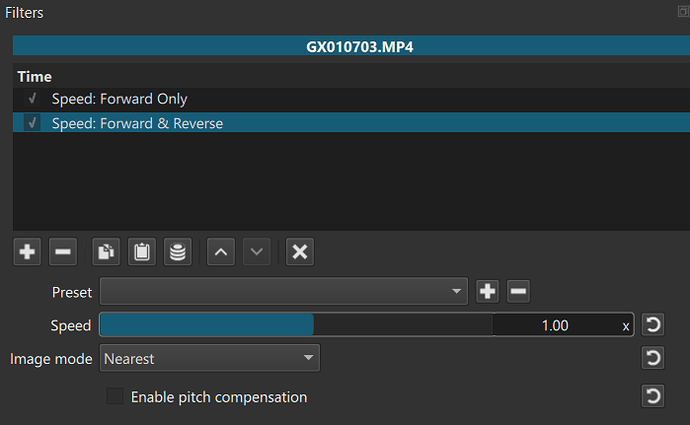Reset the Speed value to default
Screen dimensions: 690x425
tap(652, 325)
